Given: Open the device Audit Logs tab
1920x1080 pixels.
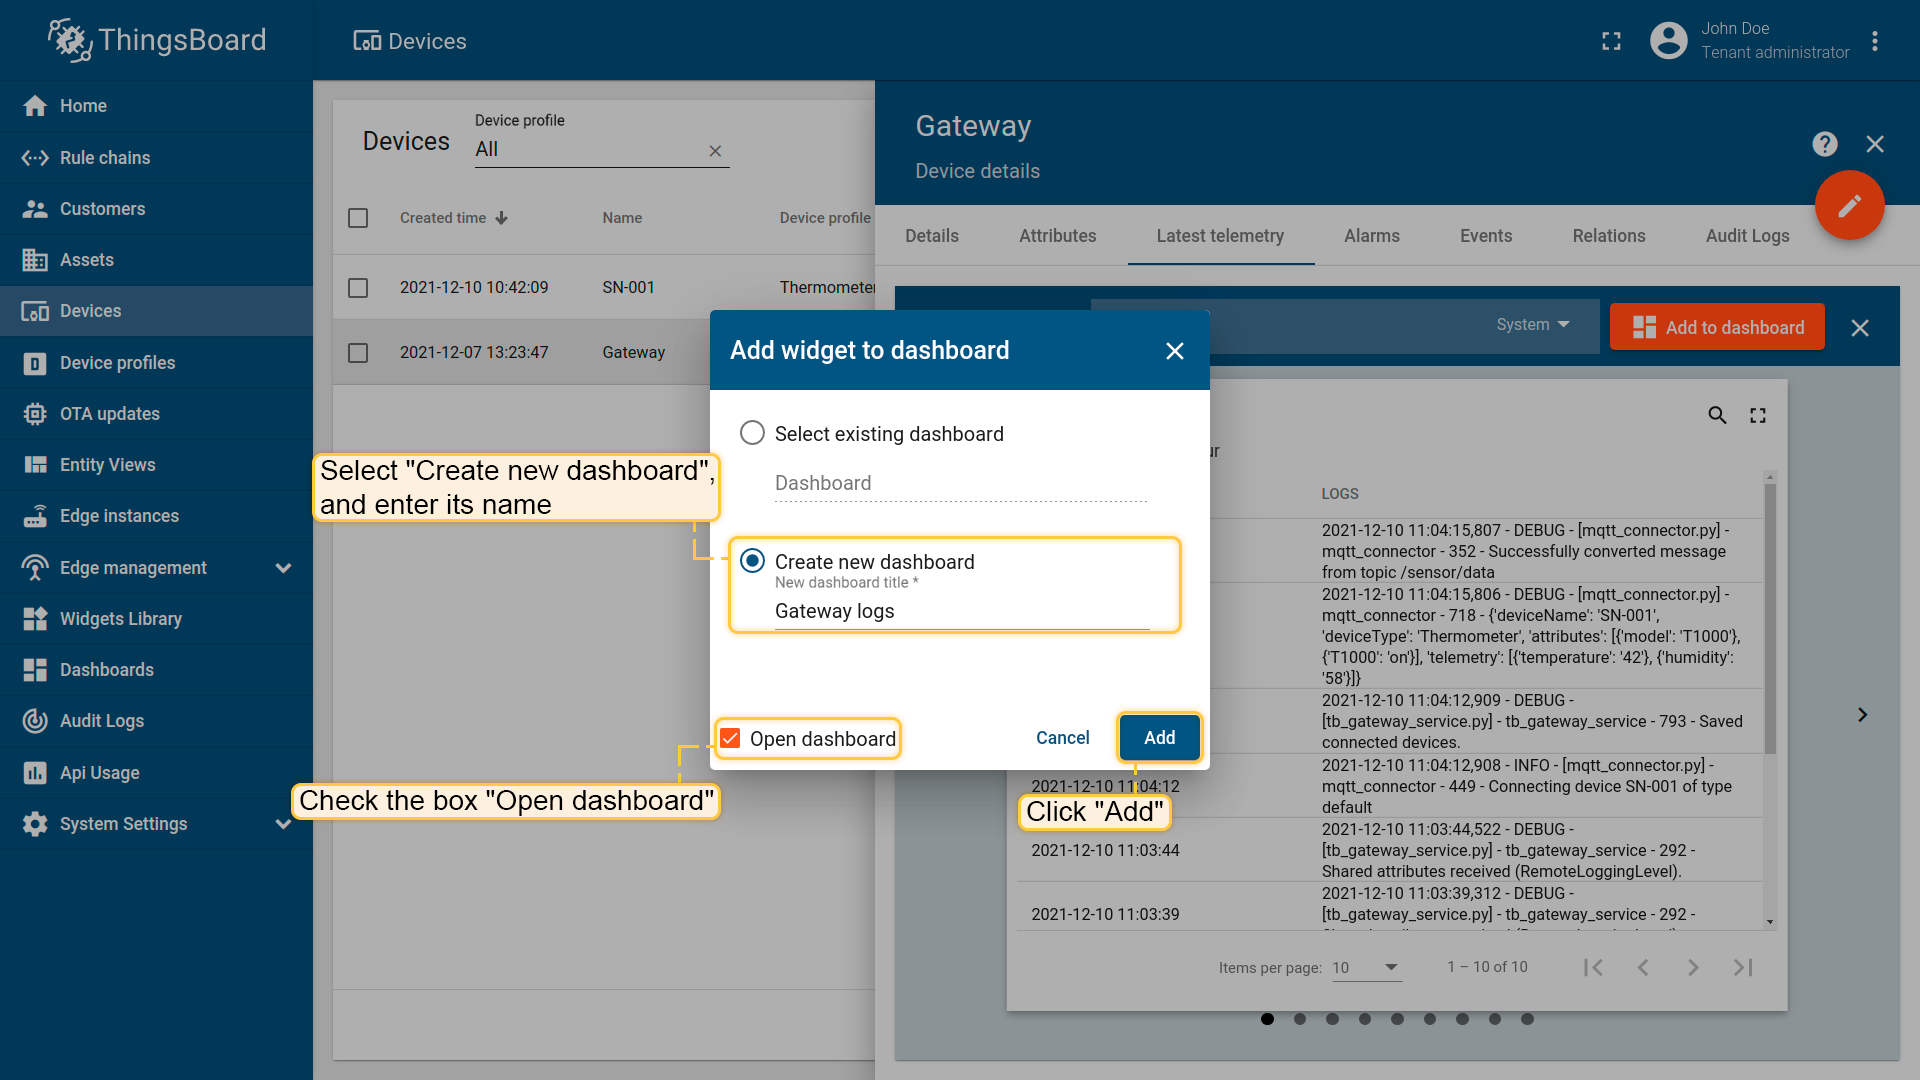Looking at the screenshot, I should click(x=1748, y=236).
